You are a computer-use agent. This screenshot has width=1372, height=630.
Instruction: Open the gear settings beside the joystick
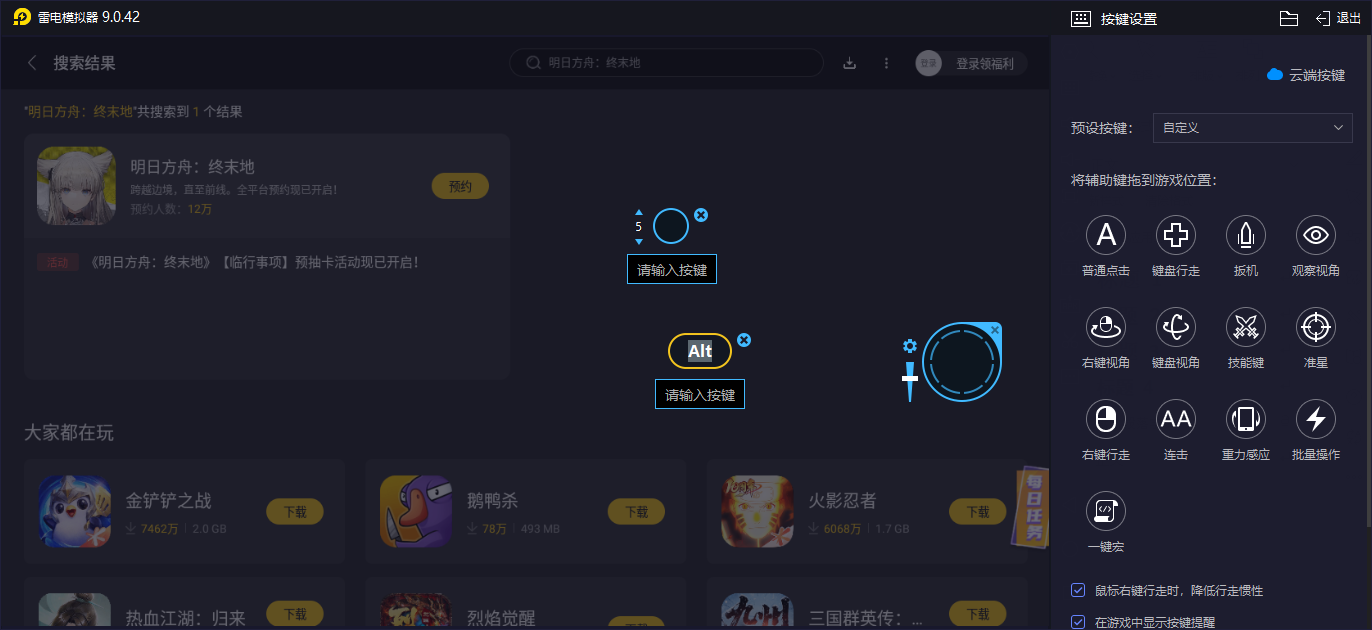(909, 346)
